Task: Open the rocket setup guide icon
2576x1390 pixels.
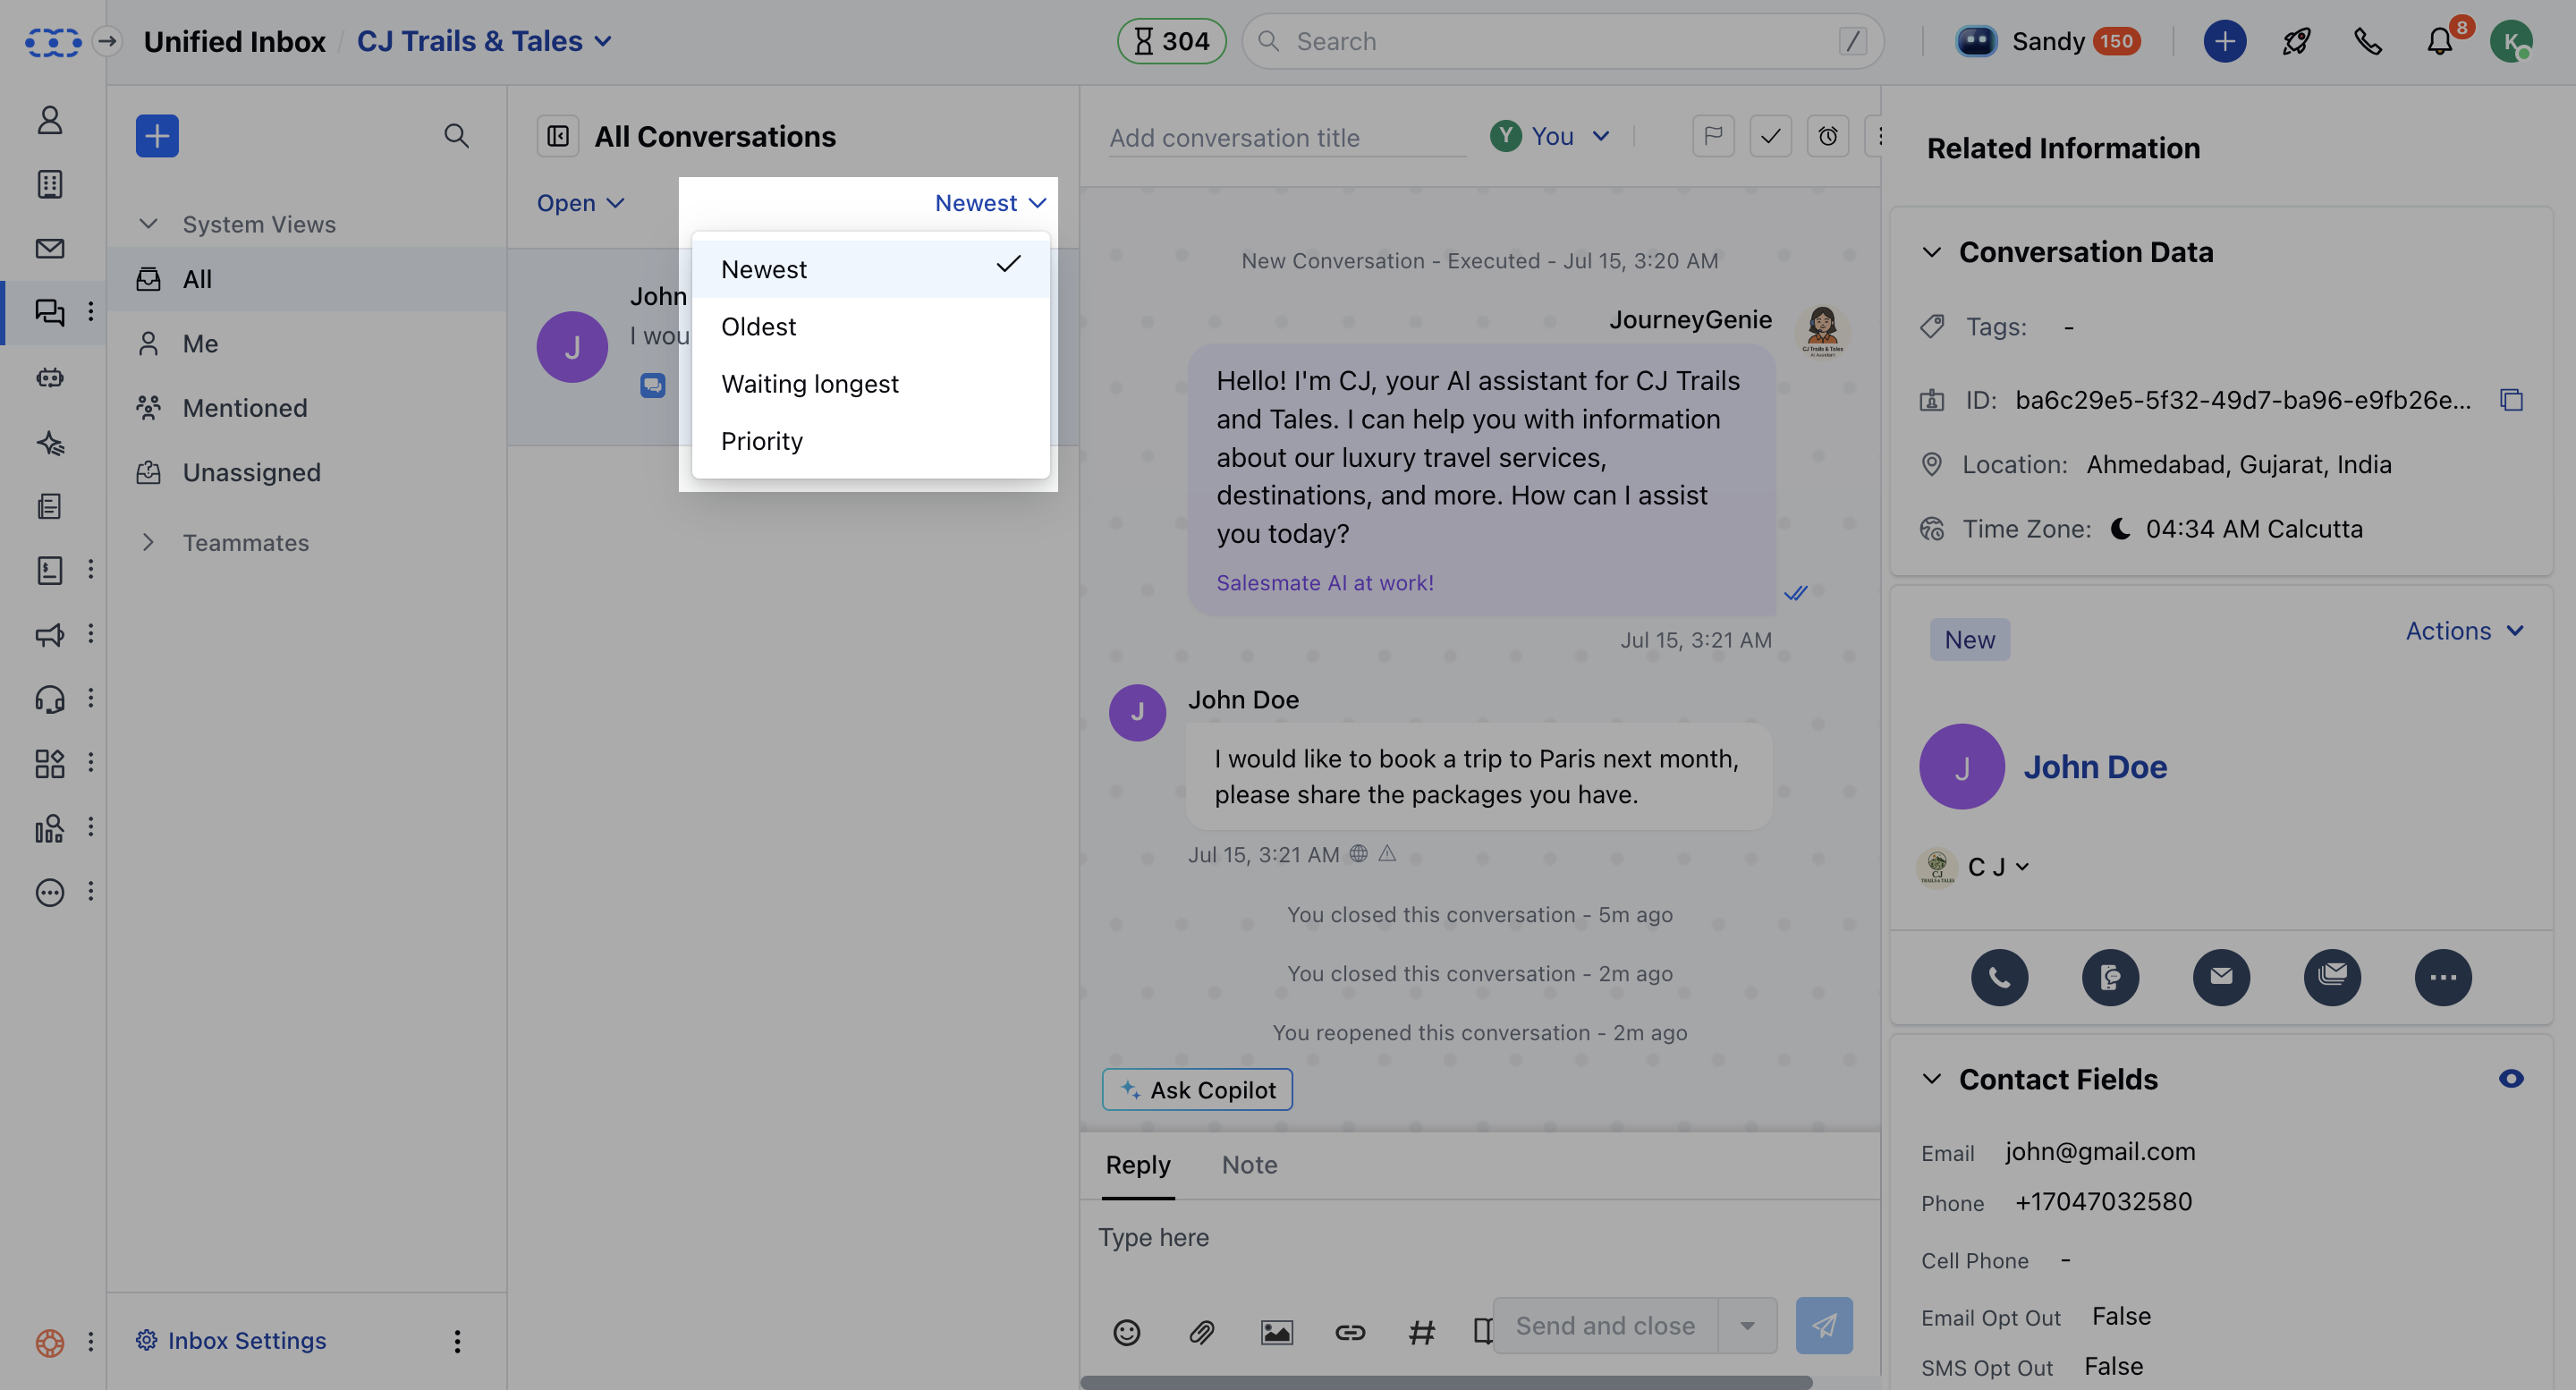Action: pyautogui.click(x=2296, y=41)
